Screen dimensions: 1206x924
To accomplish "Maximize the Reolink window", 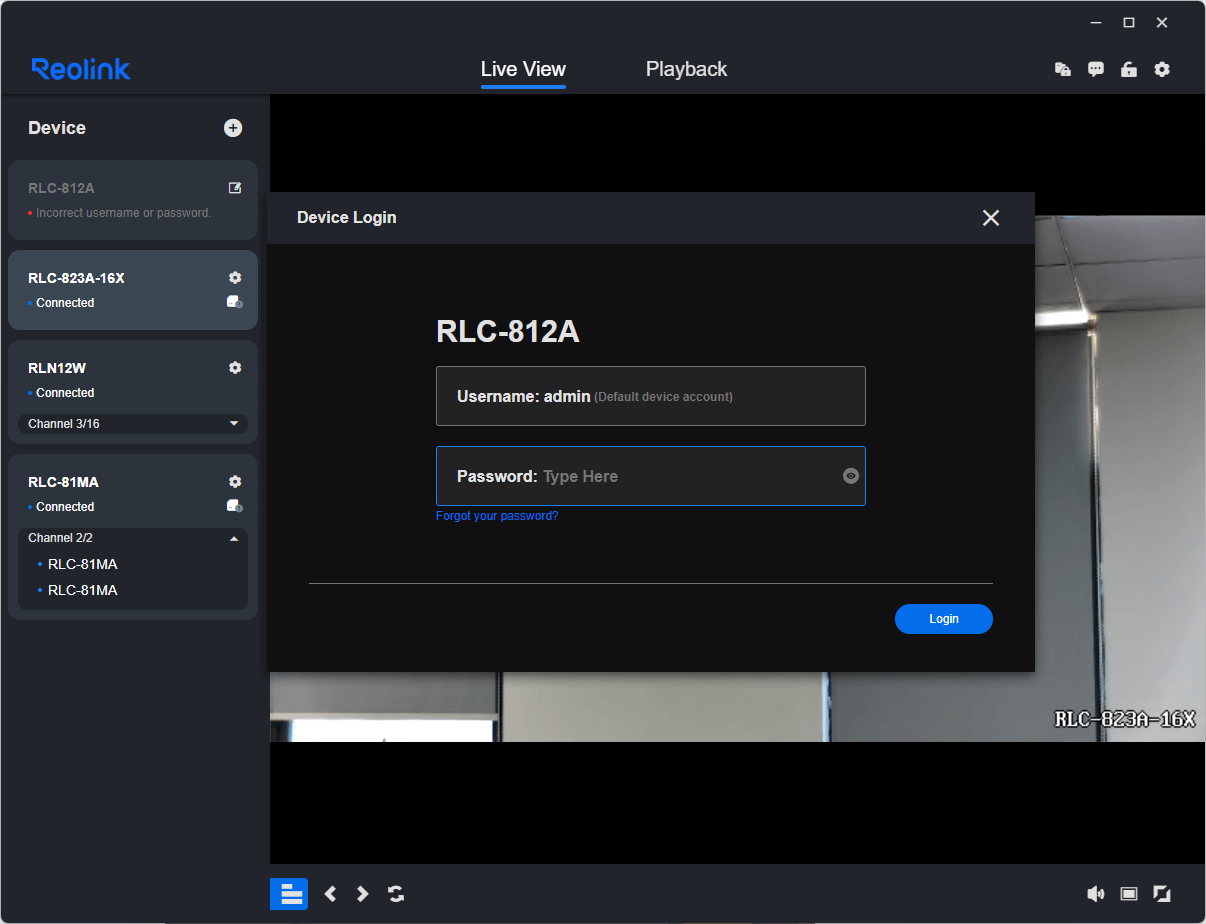I will [1129, 22].
